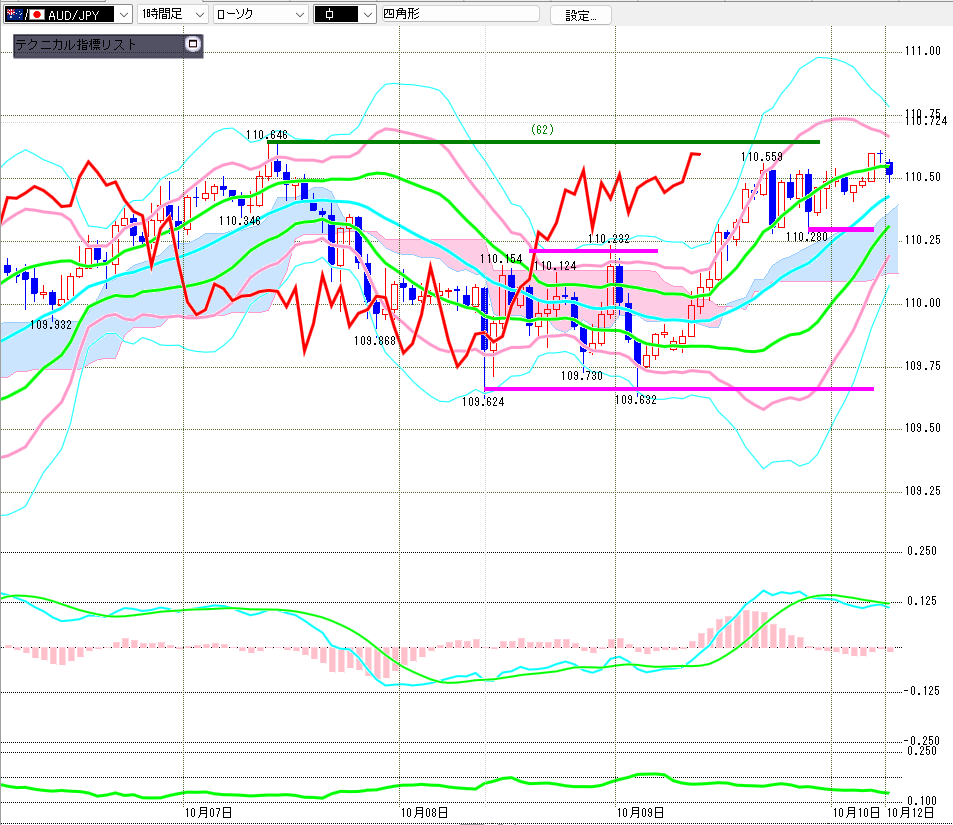Screen dimensions: 953x825
Task: Click the 109.25 price axis label
Action: coord(923,491)
